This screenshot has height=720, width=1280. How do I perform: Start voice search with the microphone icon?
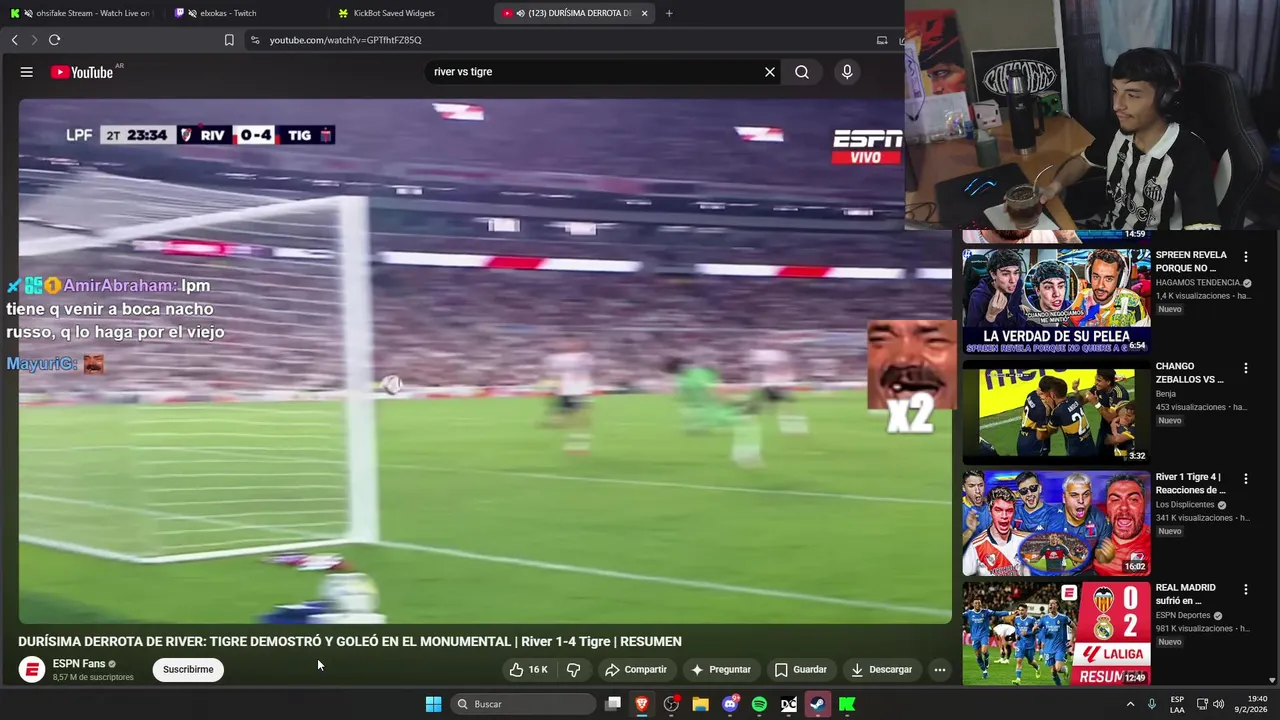pyautogui.click(x=847, y=72)
